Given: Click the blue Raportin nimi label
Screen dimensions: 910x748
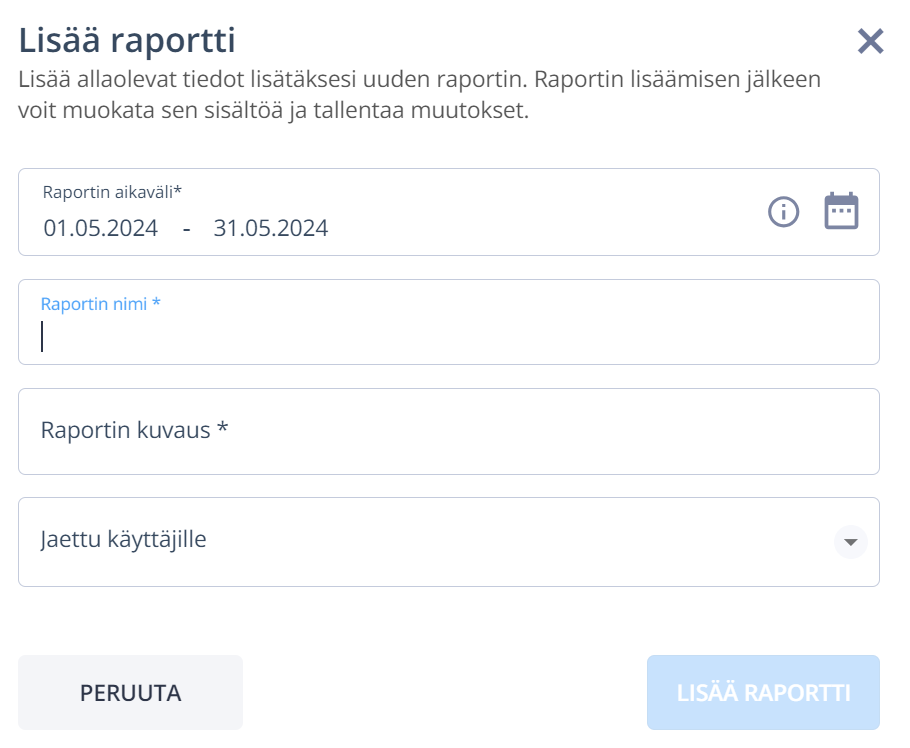Looking at the screenshot, I should [100, 303].
